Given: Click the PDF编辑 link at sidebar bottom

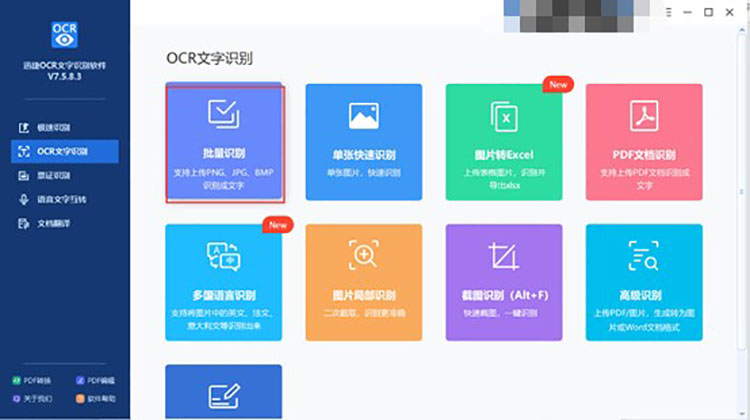Looking at the screenshot, I should 95,381.
